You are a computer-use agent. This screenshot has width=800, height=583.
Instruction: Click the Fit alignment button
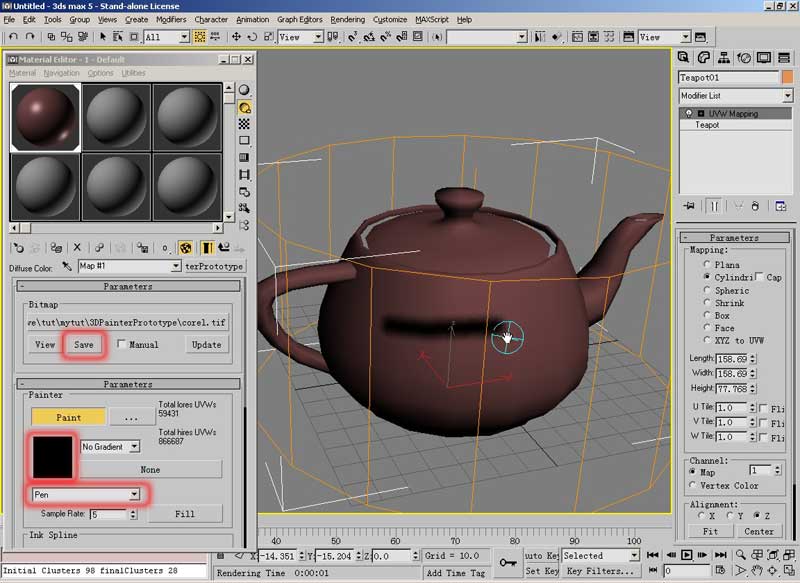coord(710,531)
